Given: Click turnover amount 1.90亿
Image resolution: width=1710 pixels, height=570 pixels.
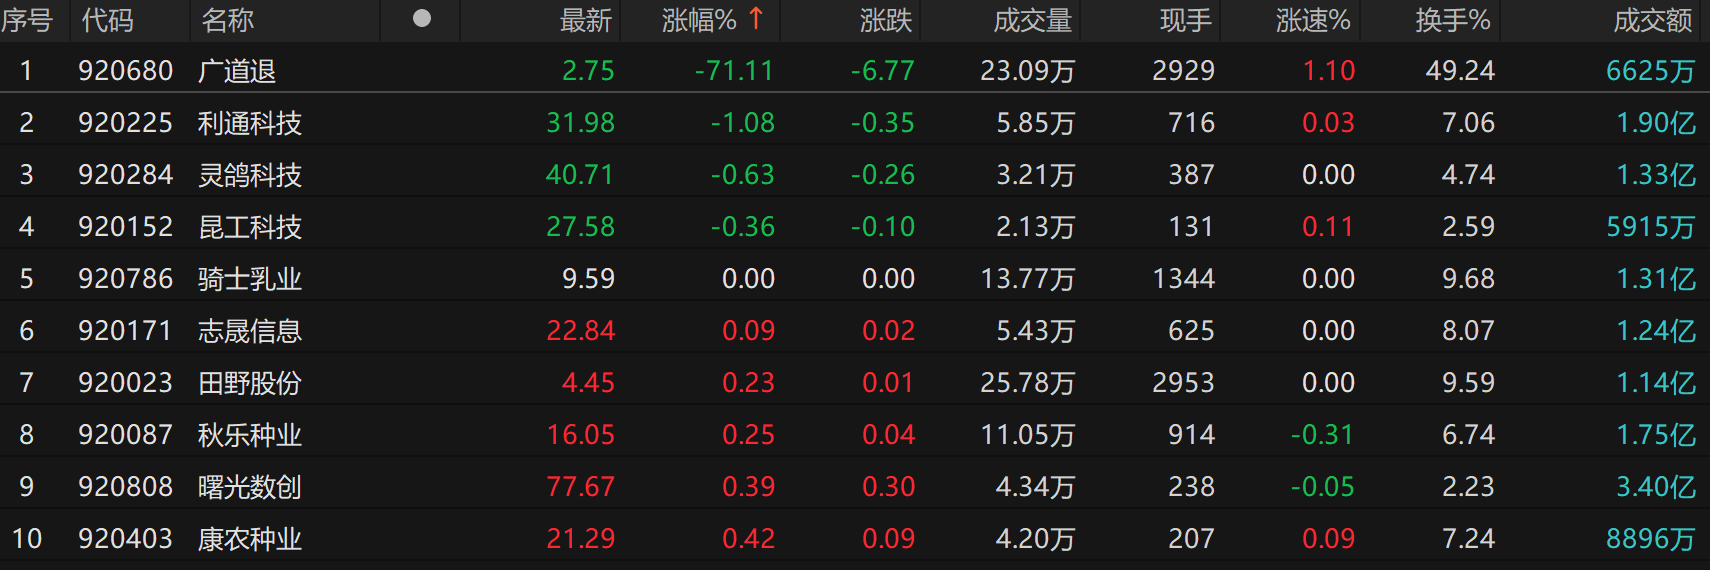Looking at the screenshot, I should coord(1656,123).
